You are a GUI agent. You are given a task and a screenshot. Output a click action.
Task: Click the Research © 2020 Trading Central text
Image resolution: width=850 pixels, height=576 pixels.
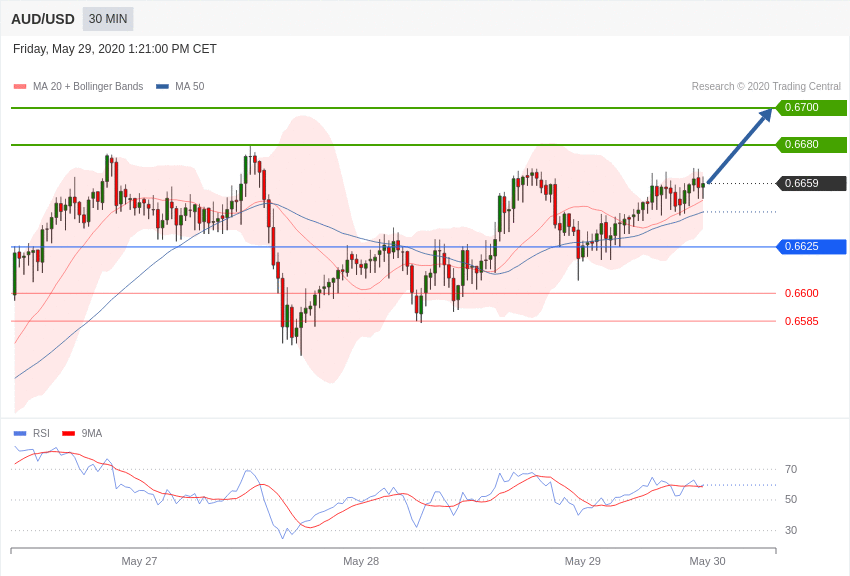coord(766,86)
